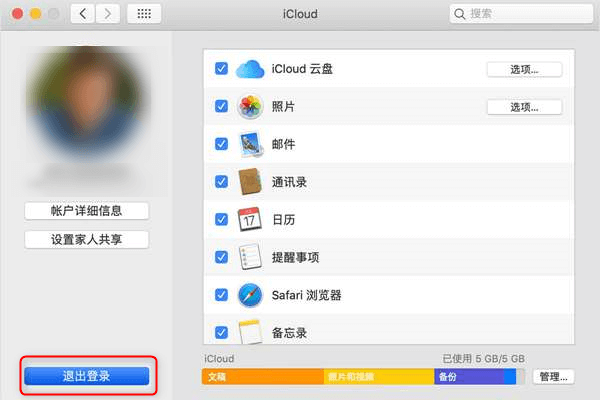Disable the 邮件 checkbox
The width and height of the screenshot is (600, 400).
click(x=221, y=144)
